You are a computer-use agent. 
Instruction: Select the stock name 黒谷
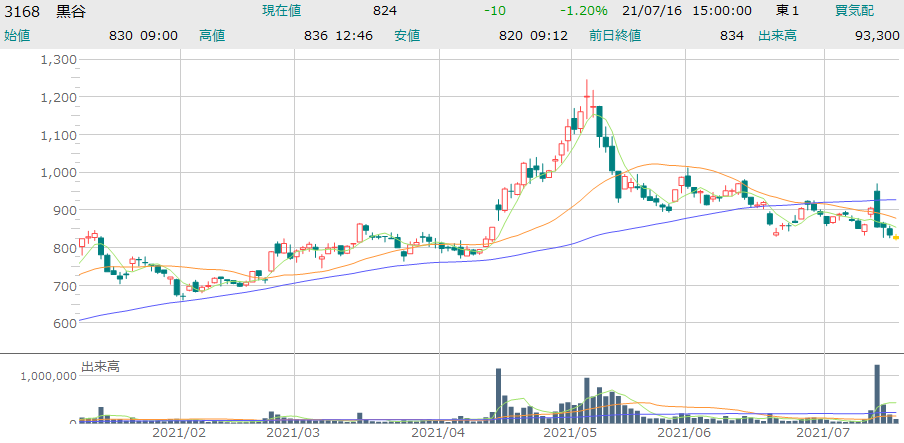[x=71, y=11]
